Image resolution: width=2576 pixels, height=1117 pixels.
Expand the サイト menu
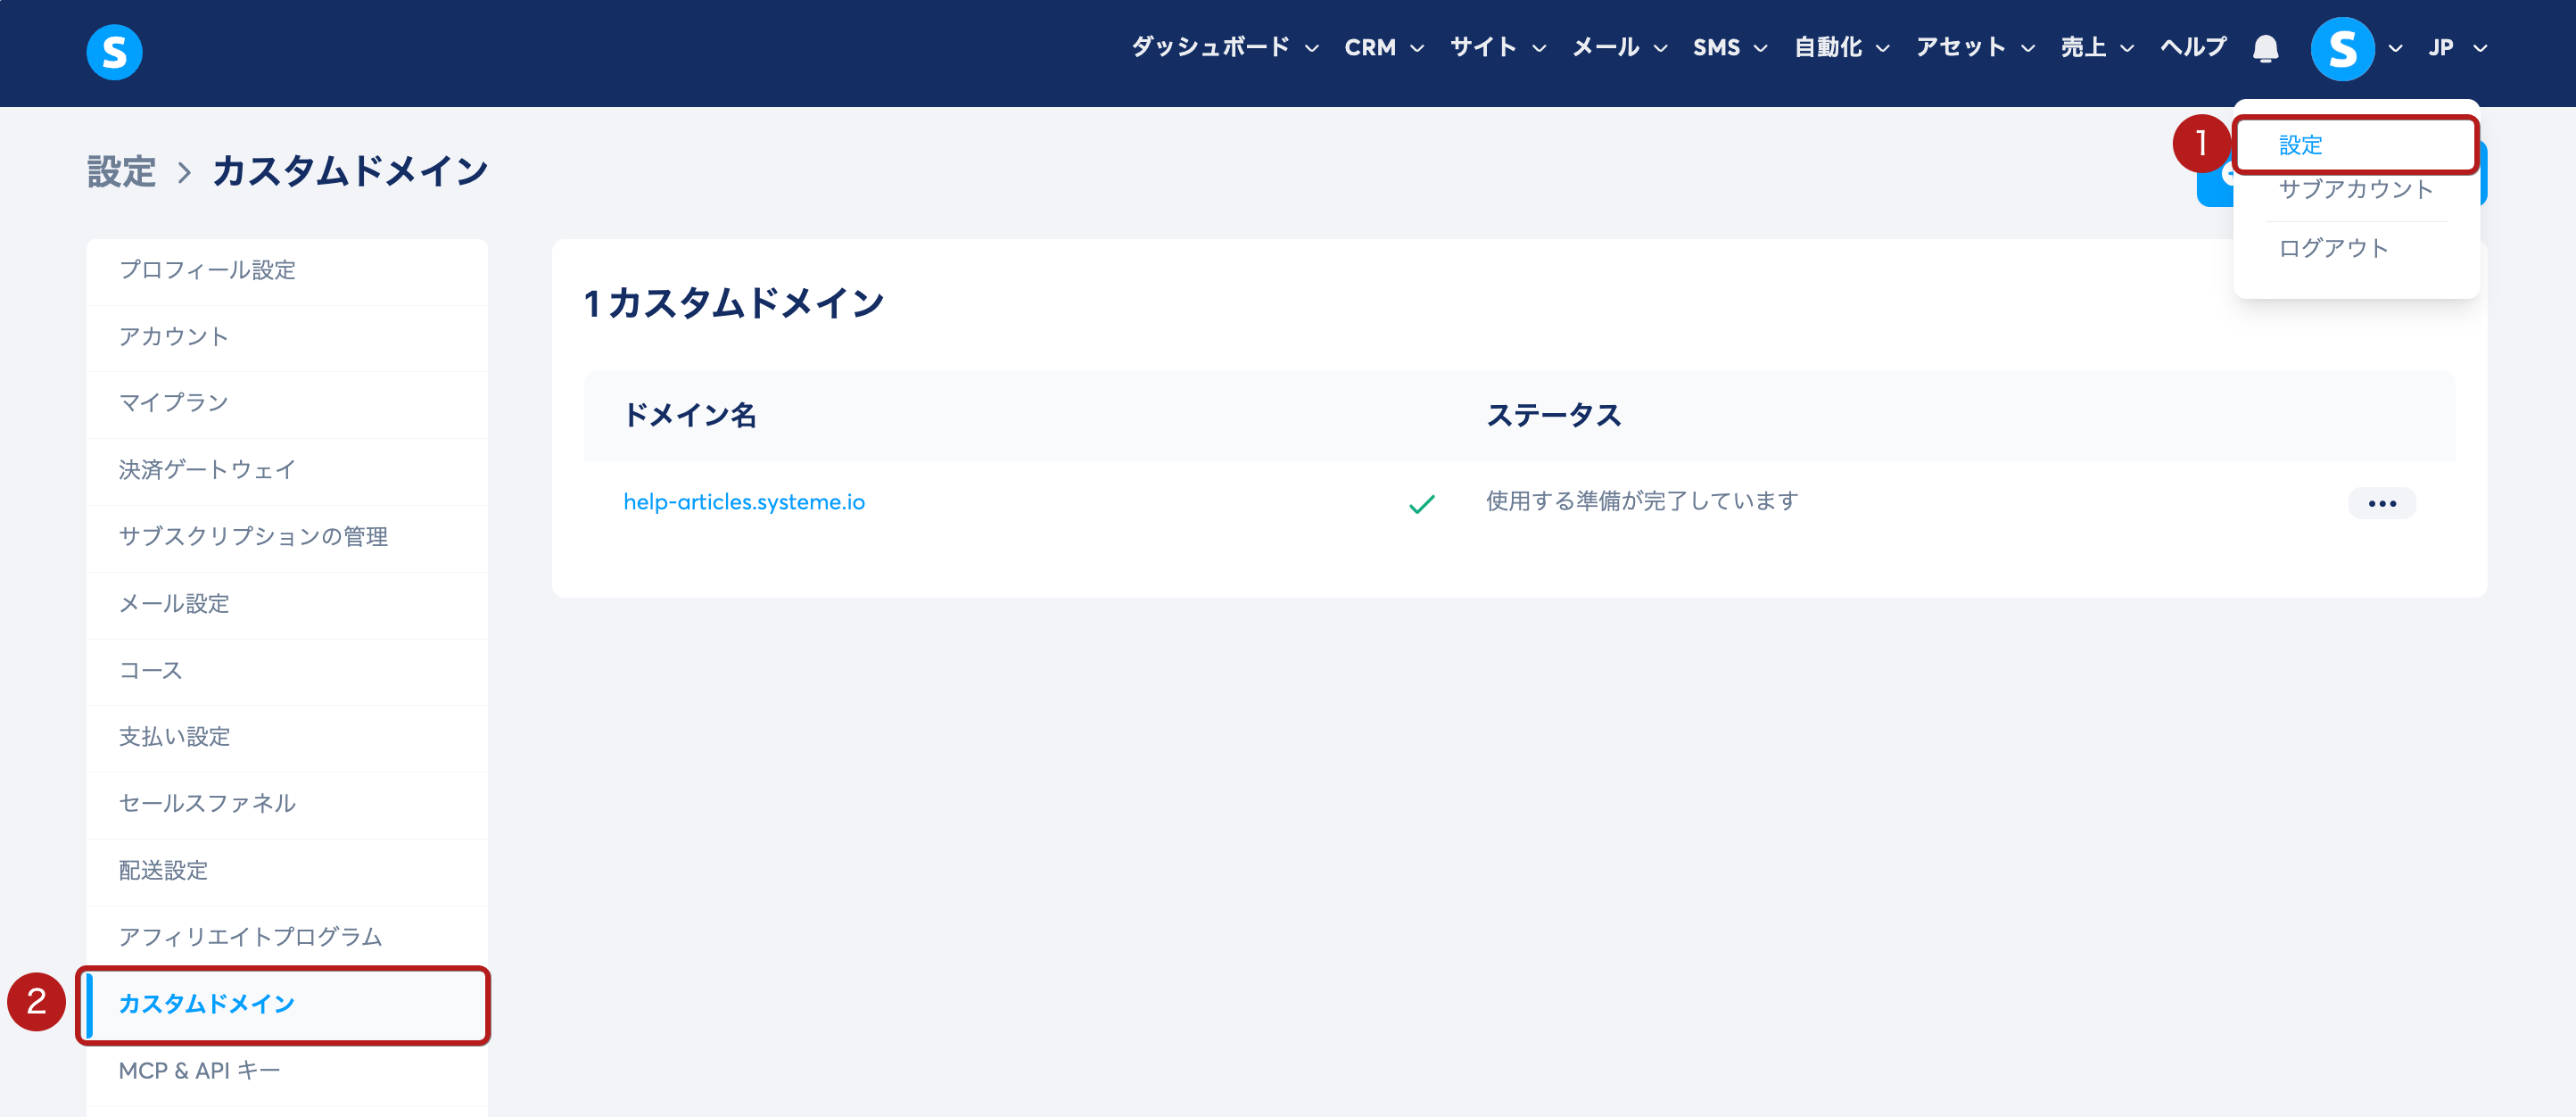coord(1497,47)
